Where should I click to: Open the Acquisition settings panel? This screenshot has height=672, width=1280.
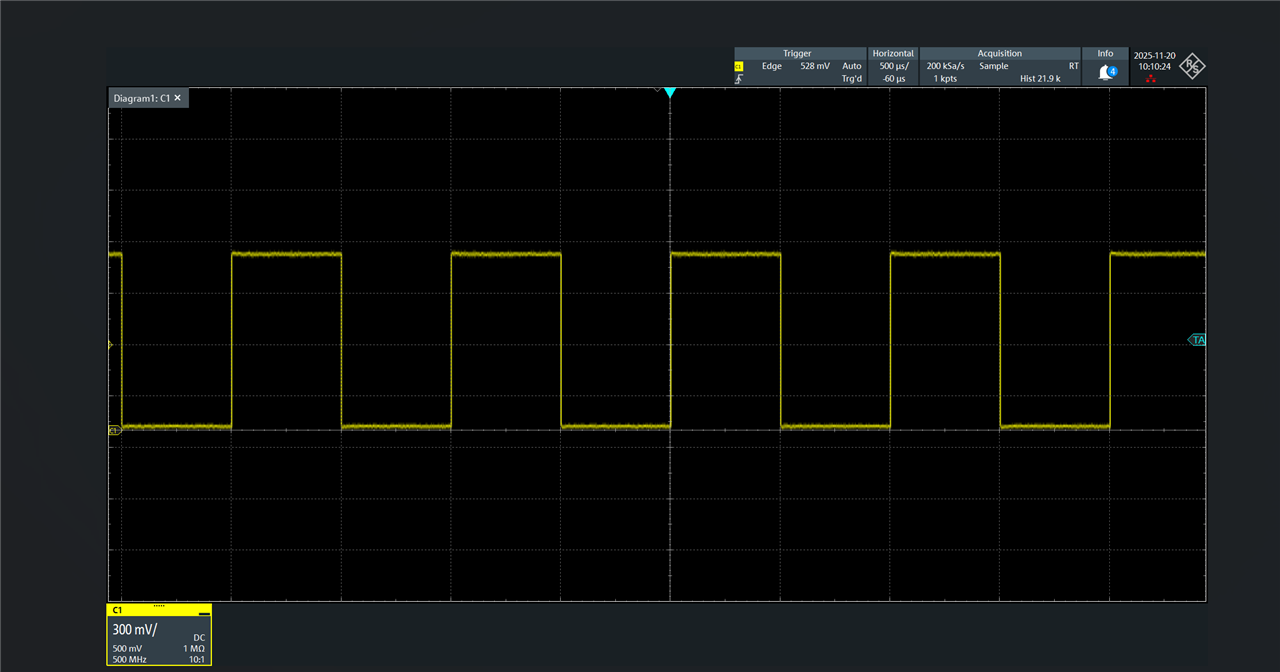click(999, 54)
